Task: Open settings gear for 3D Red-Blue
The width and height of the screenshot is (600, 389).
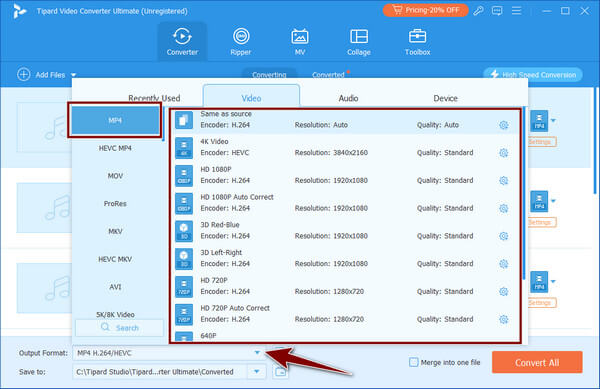Action: pyautogui.click(x=504, y=236)
